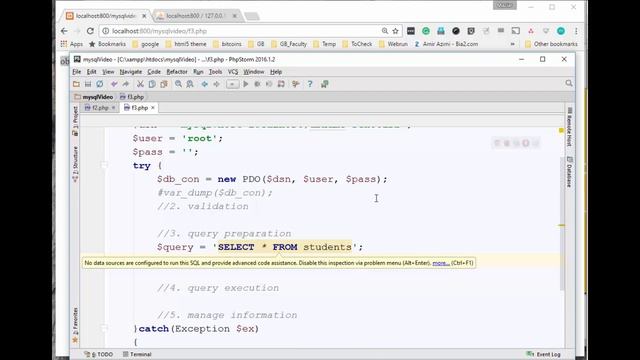Image resolution: width=640 pixels, height=360 pixels.
Task: Click the Paste icon in the toolbar
Action: pos(164,84)
